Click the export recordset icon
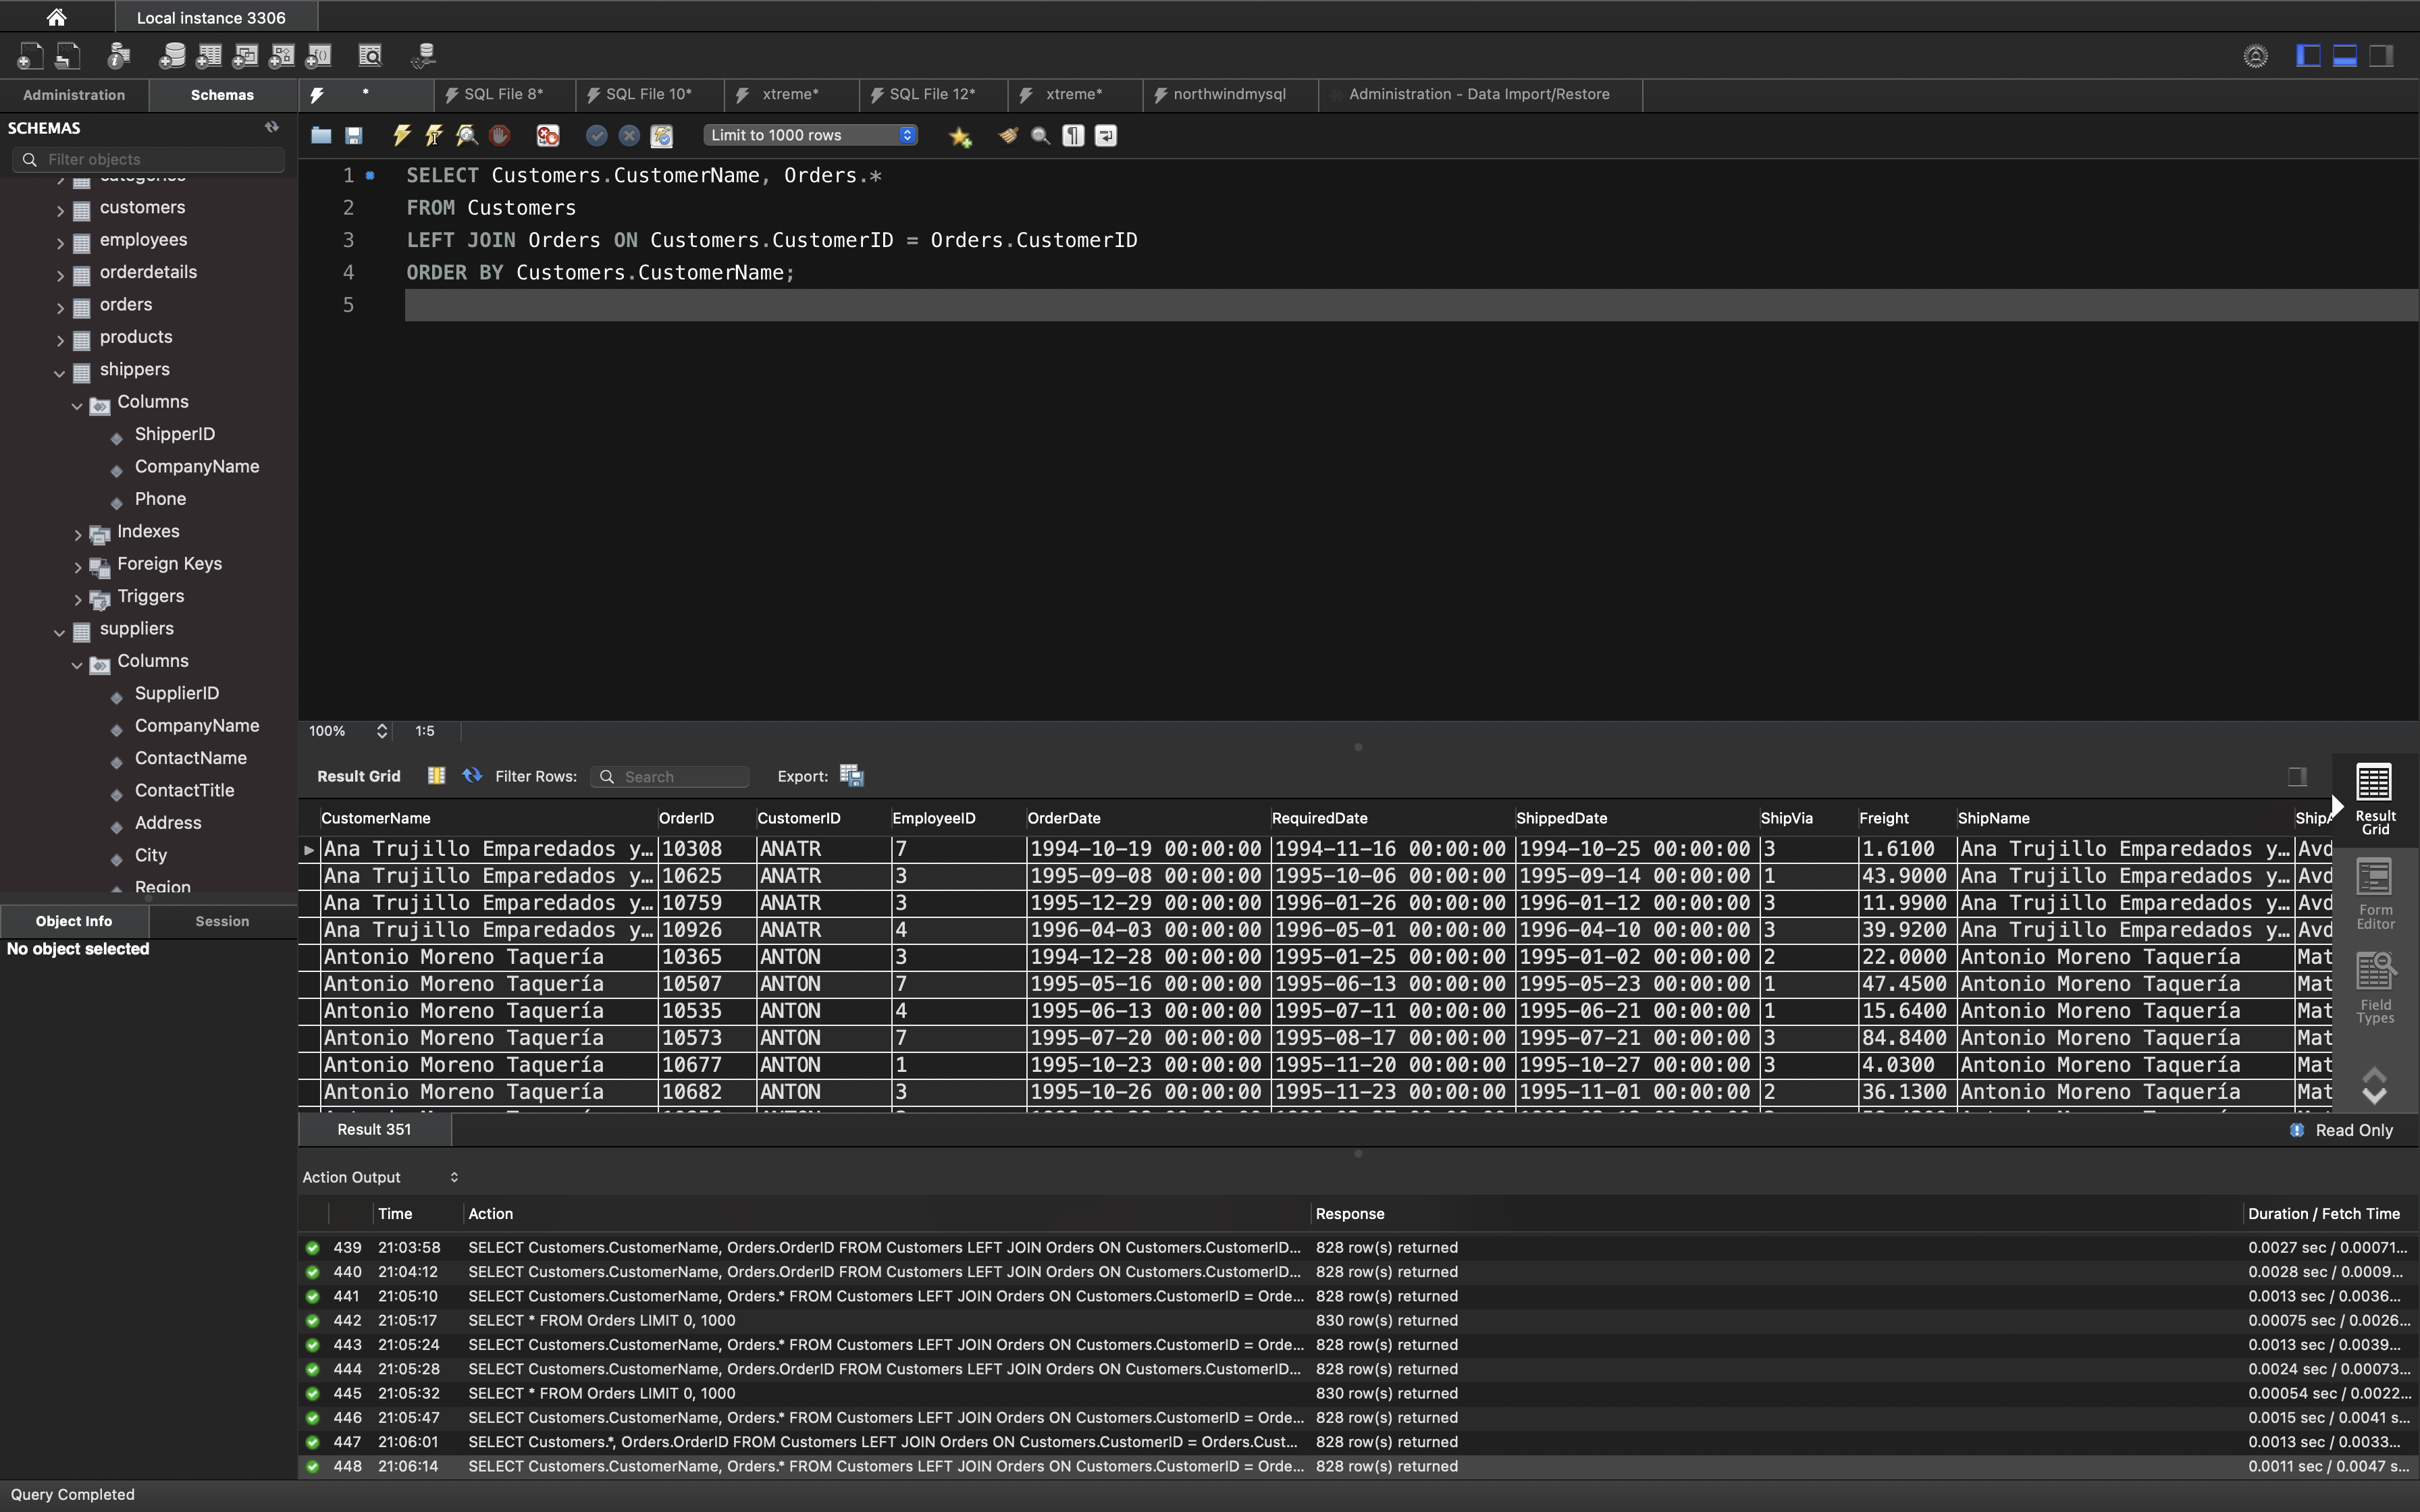Screen dimensions: 2420x1512 point(851,776)
